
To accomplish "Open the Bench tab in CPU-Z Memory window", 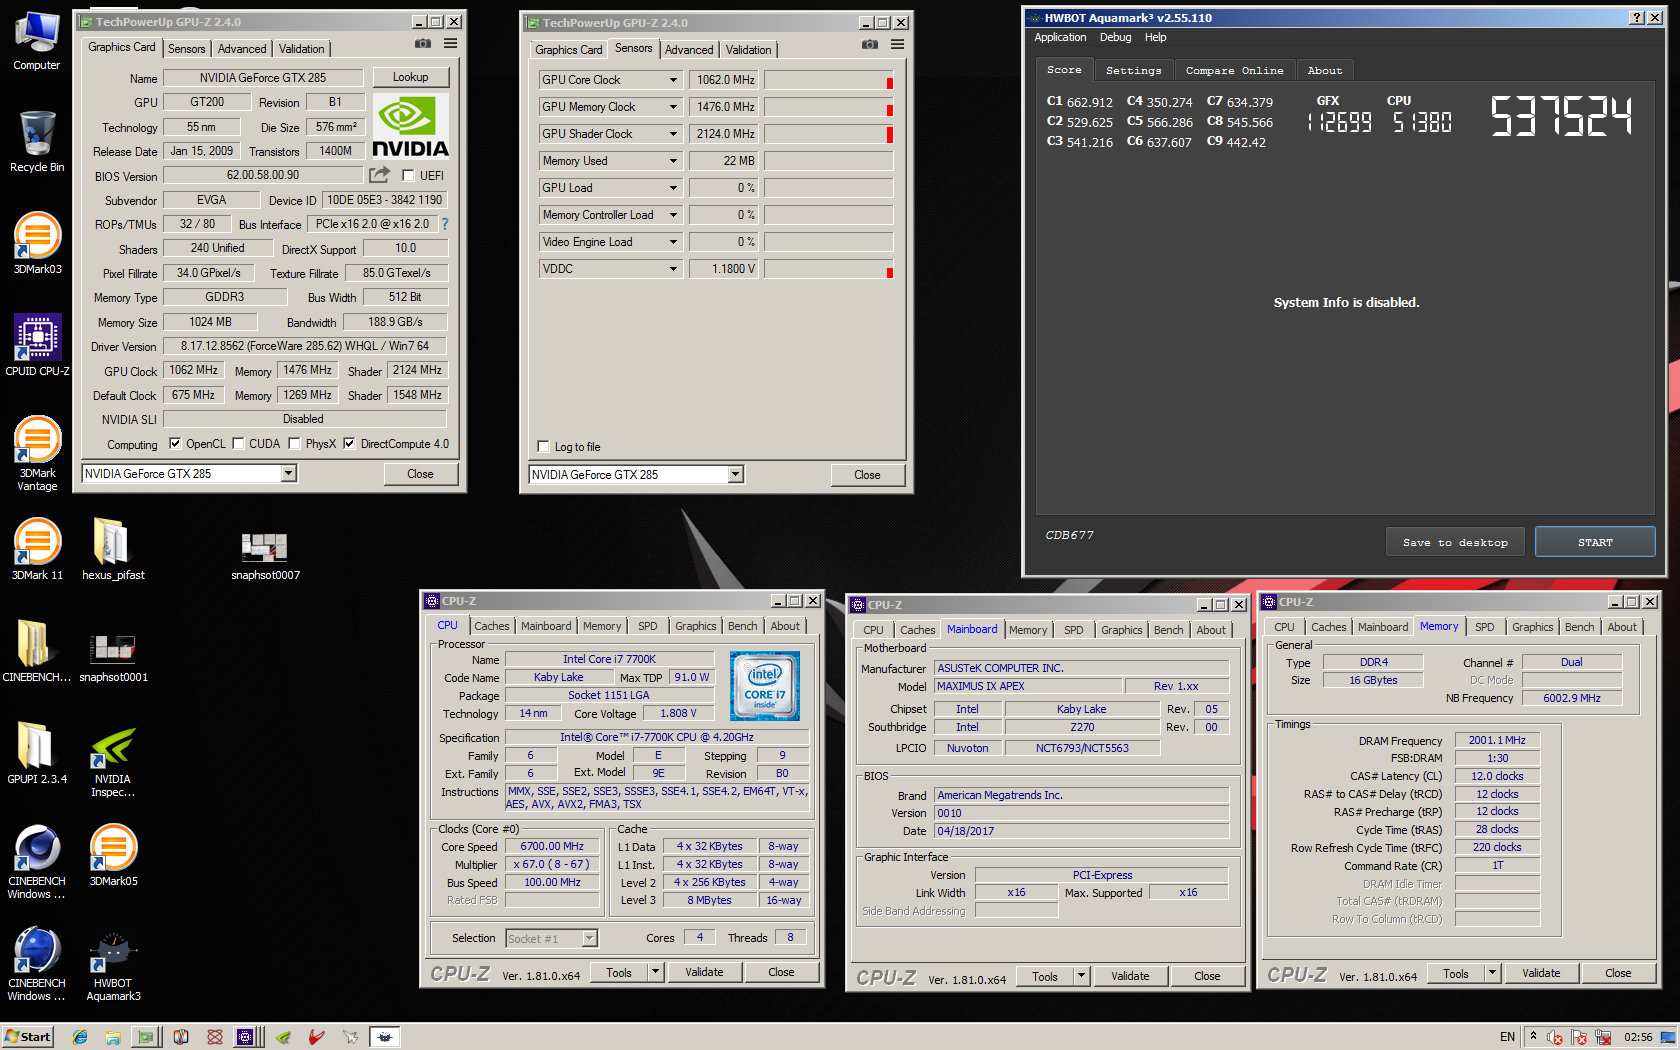I will point(1579,627).
